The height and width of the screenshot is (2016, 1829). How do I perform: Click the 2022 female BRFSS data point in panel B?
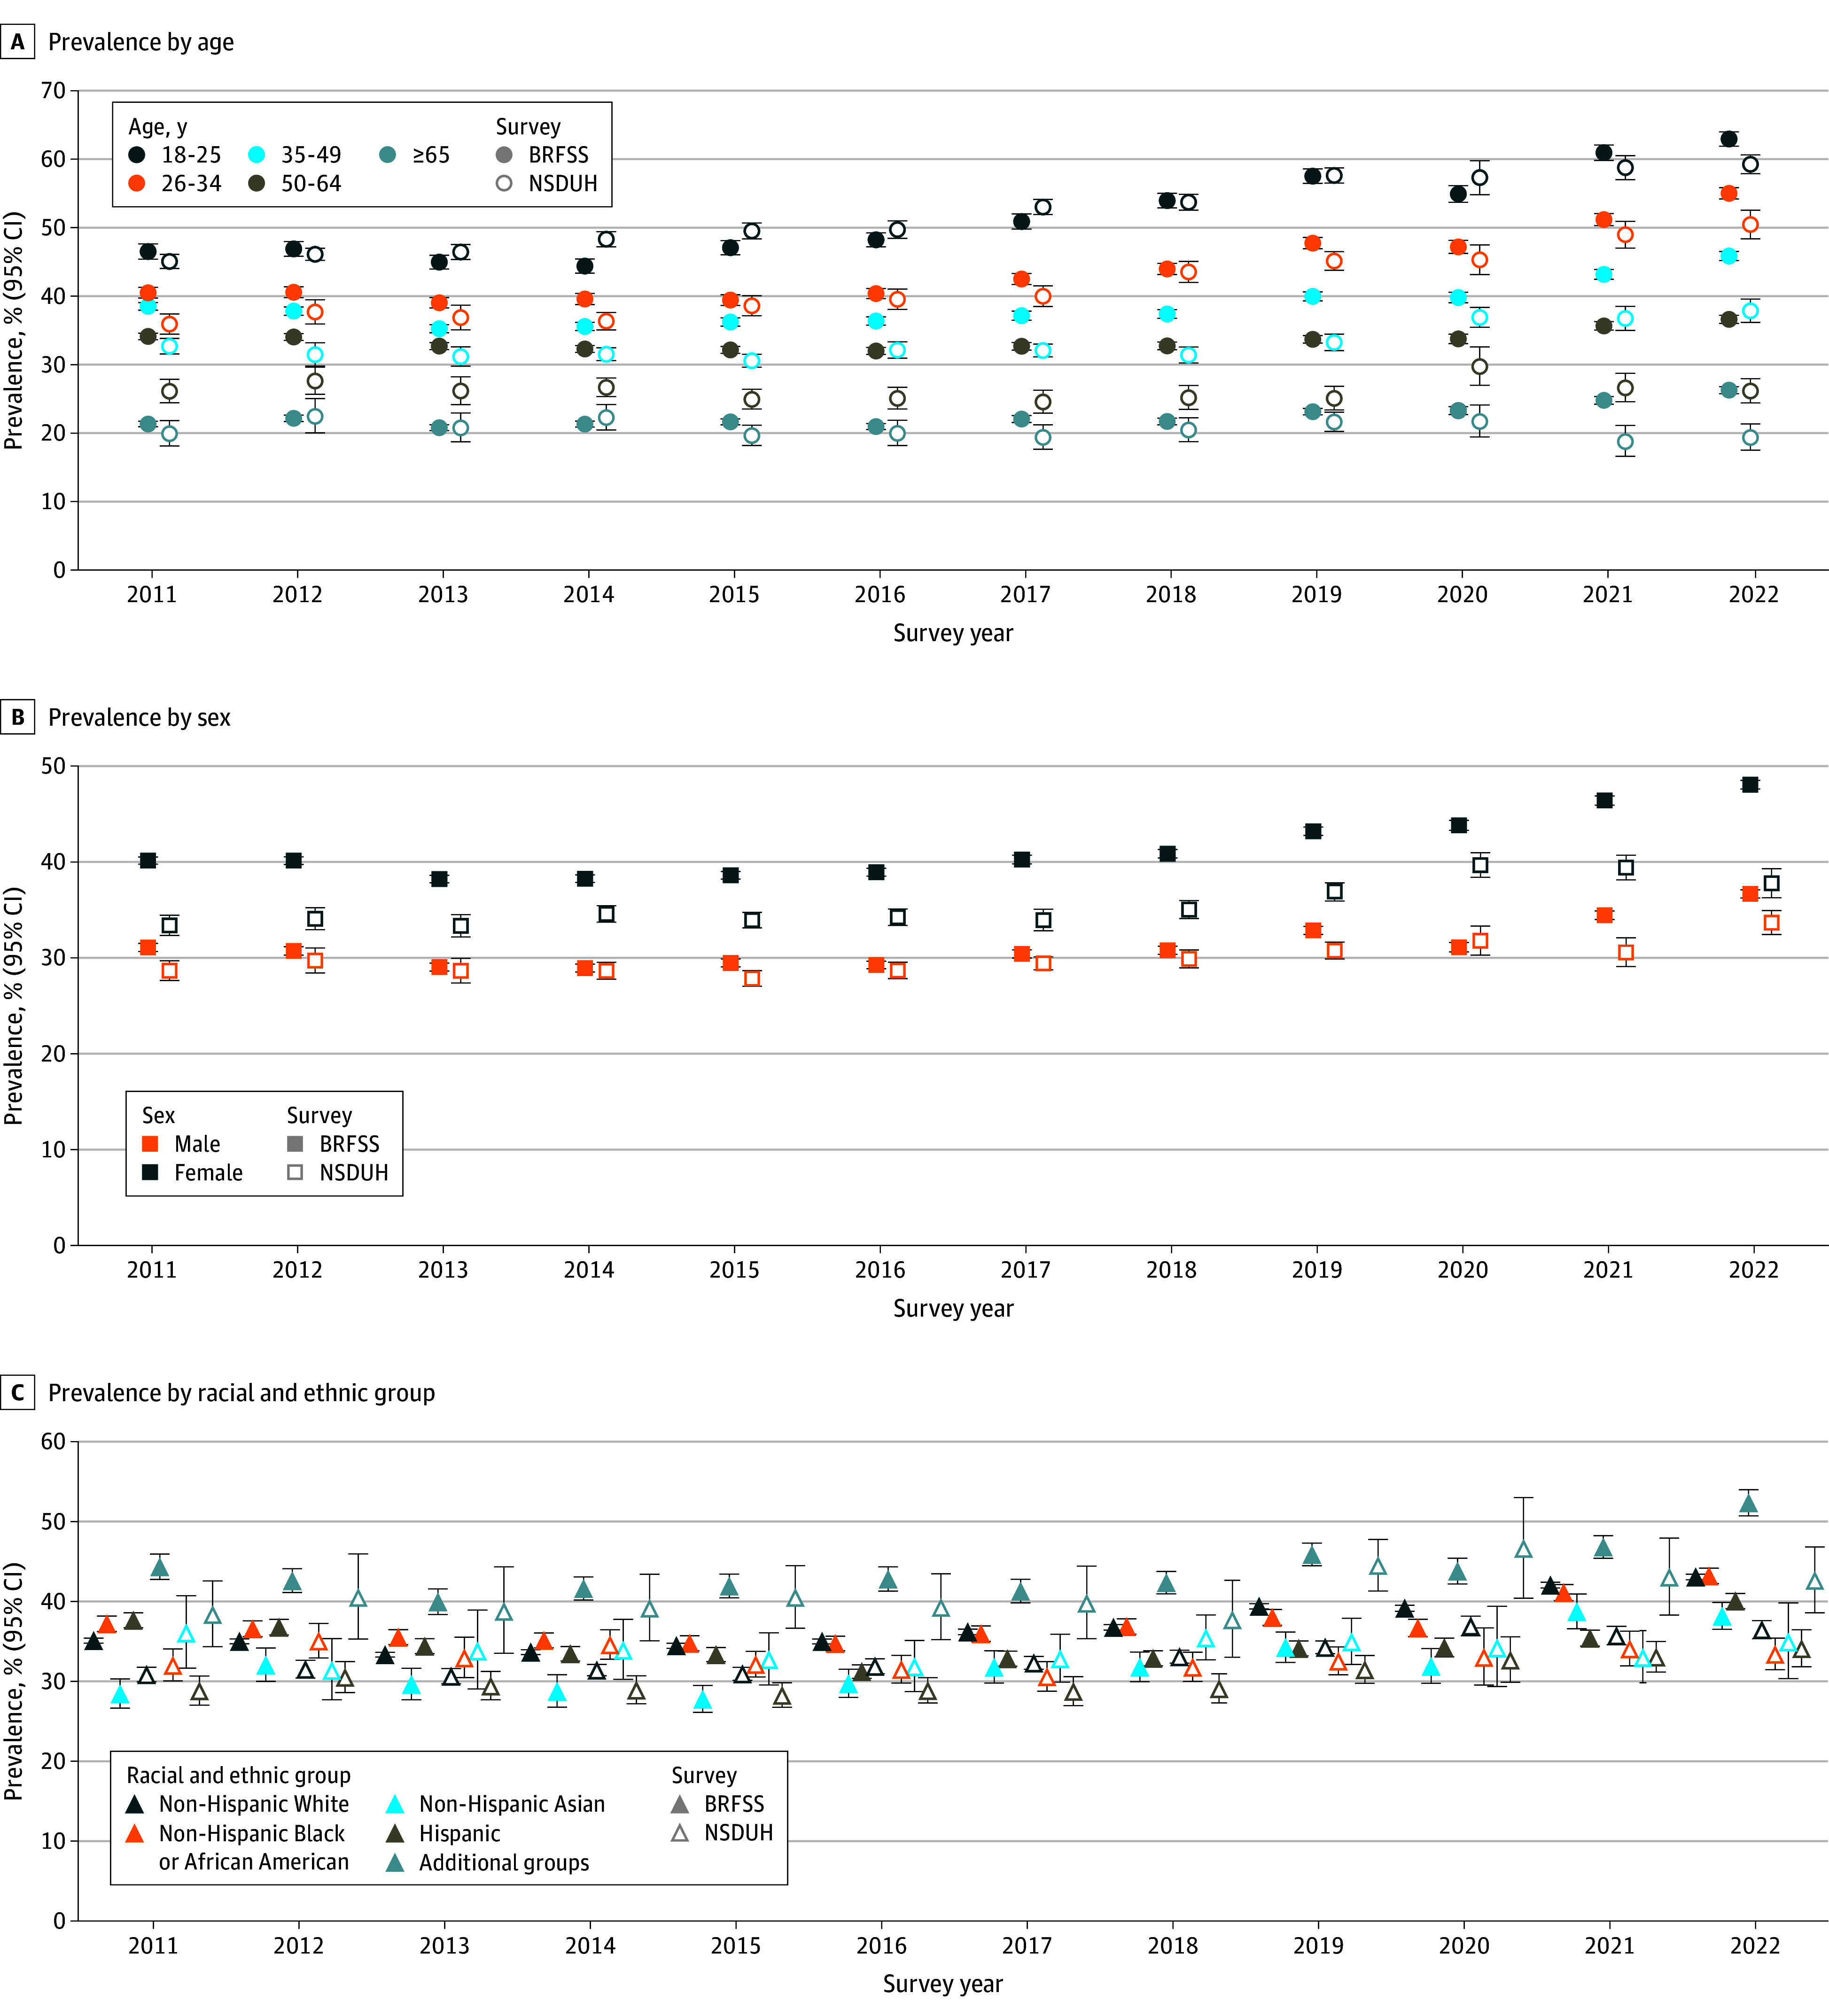click(1749, 785)
